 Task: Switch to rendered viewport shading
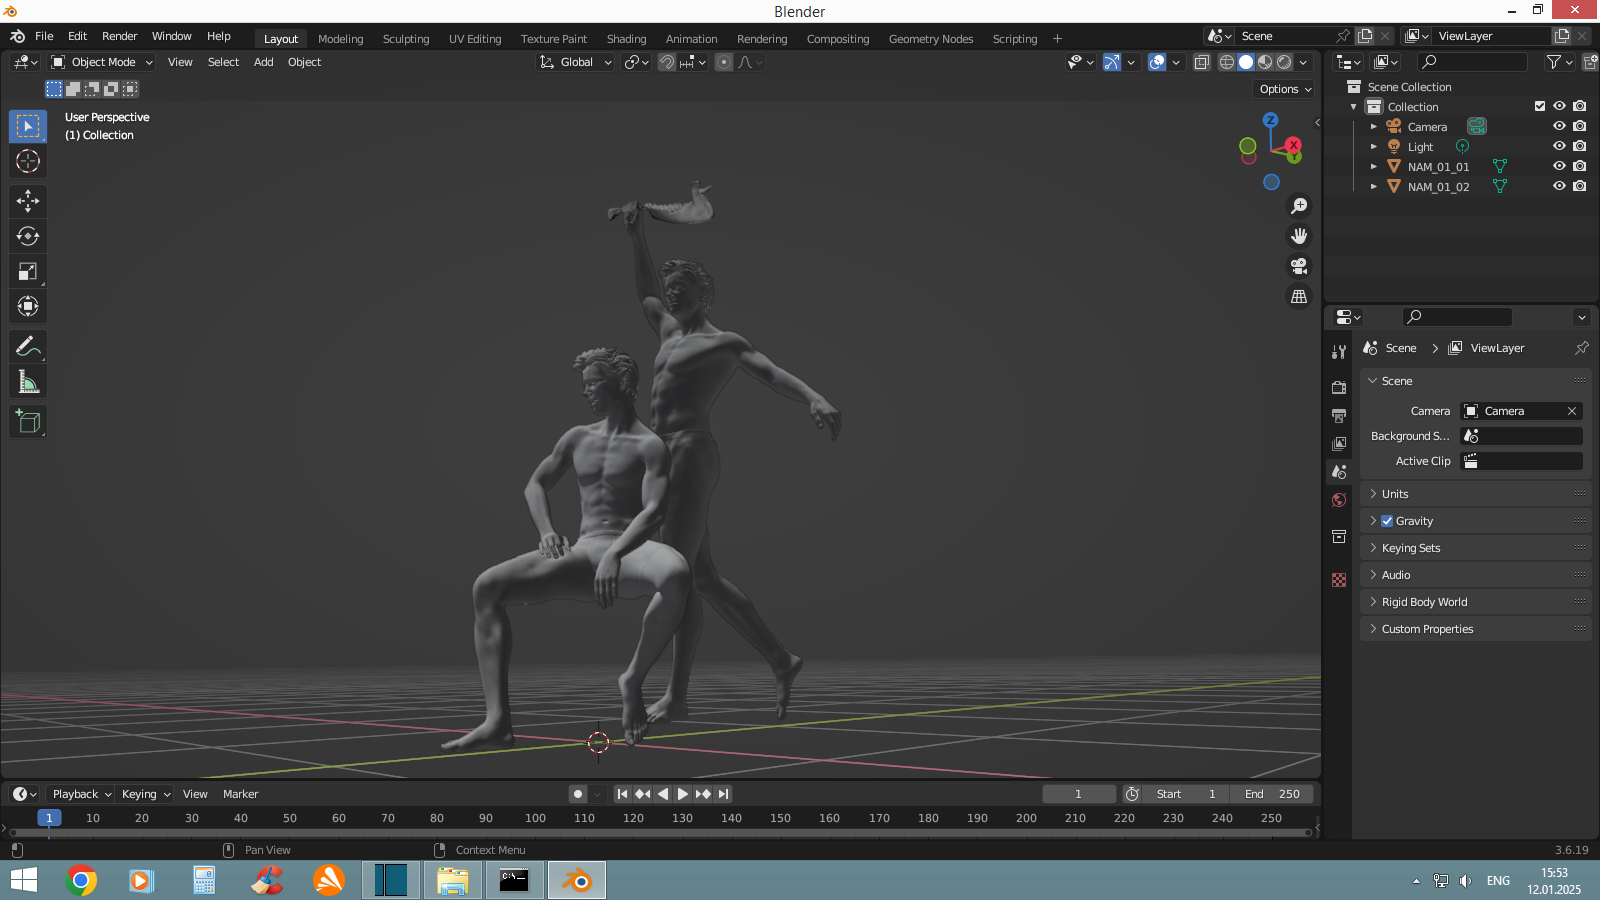tap(1284, 62)
